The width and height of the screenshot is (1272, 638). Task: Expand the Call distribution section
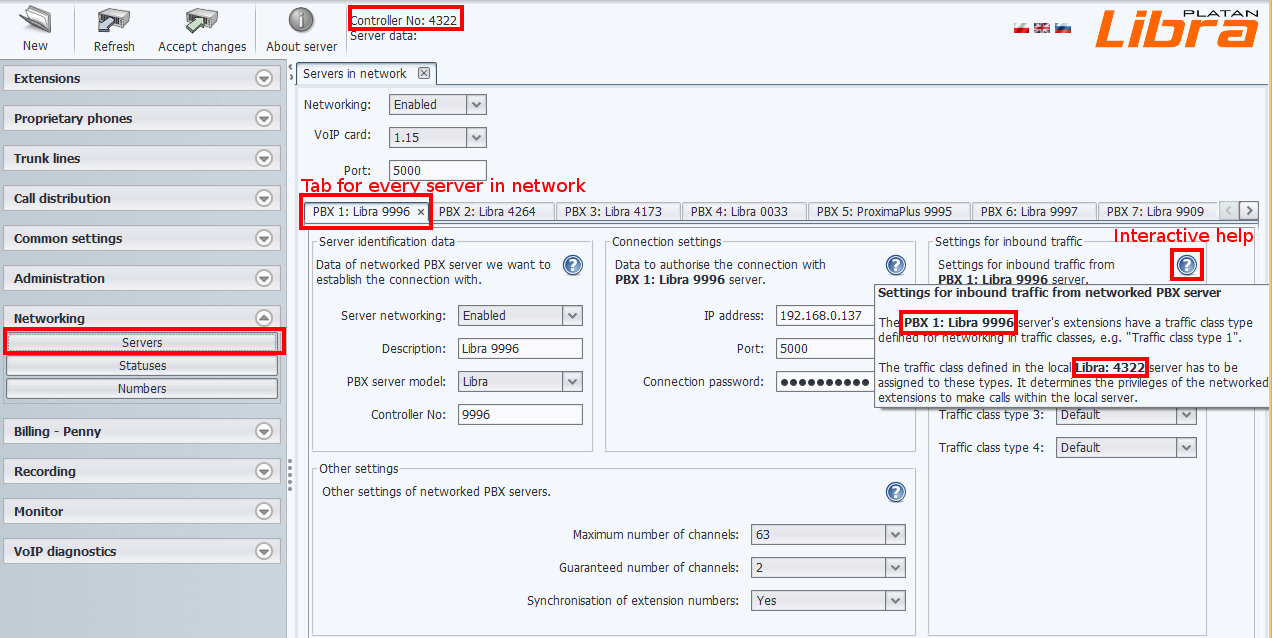pos(263,198)
